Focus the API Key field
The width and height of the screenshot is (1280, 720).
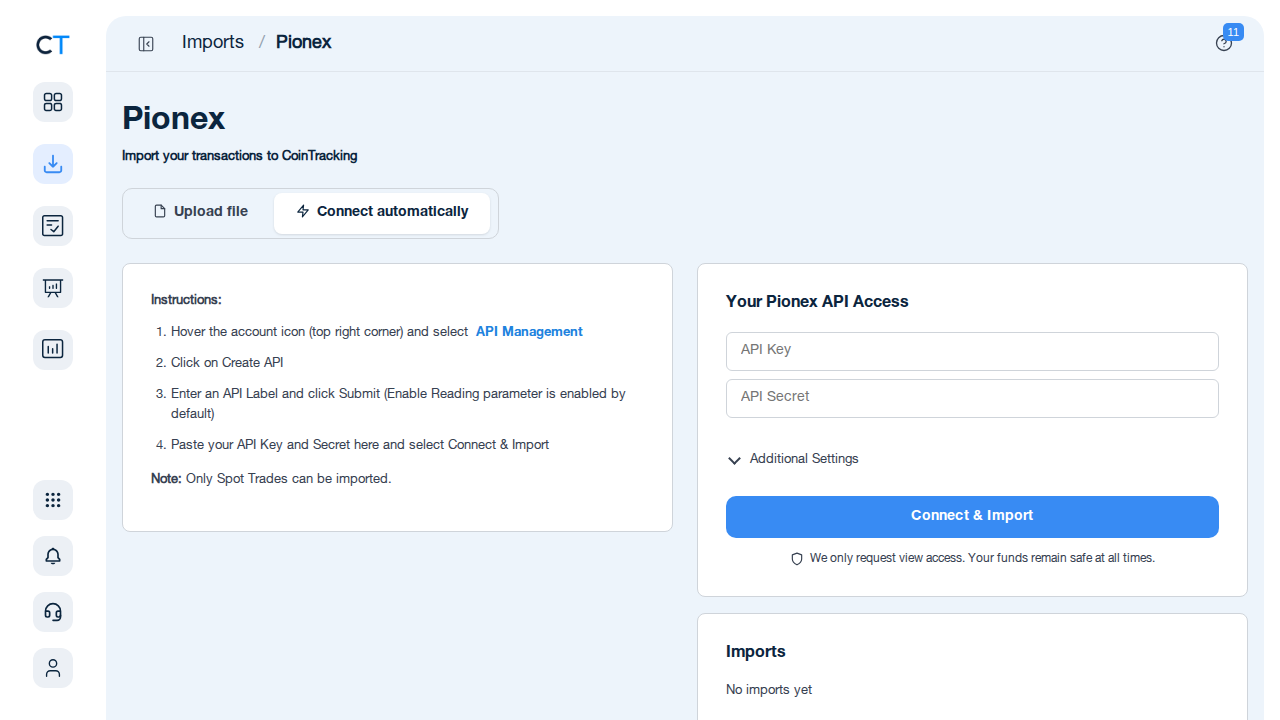click(972, 351)
